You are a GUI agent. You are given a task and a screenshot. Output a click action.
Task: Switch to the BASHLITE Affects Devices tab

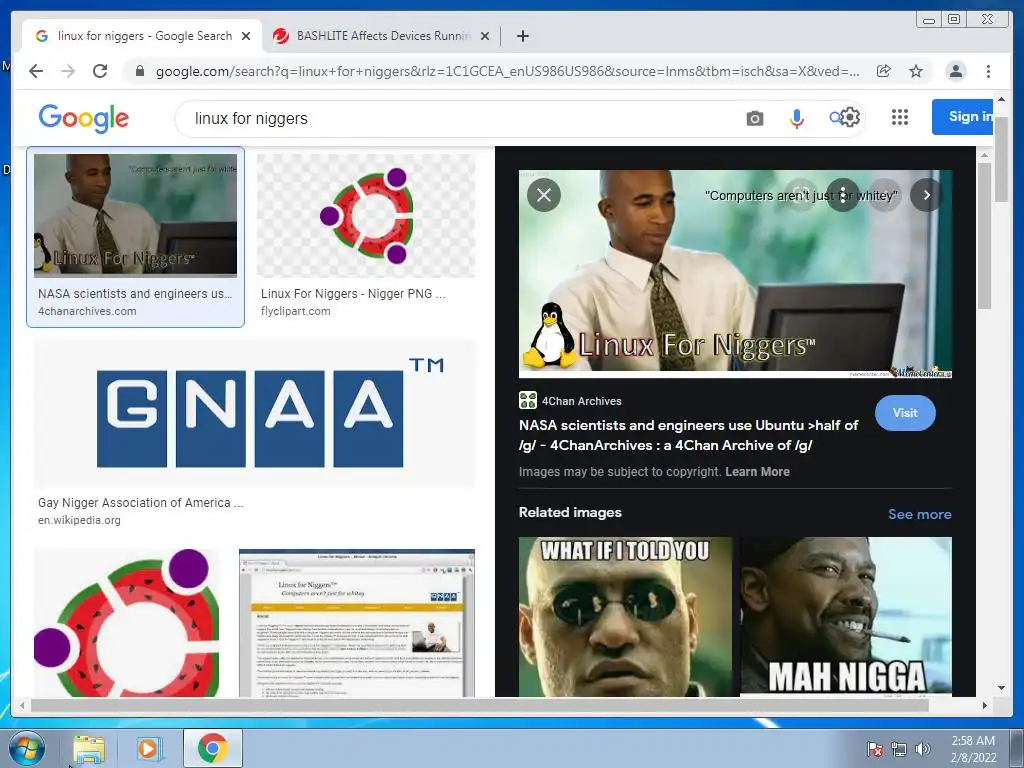click(381, 36)
